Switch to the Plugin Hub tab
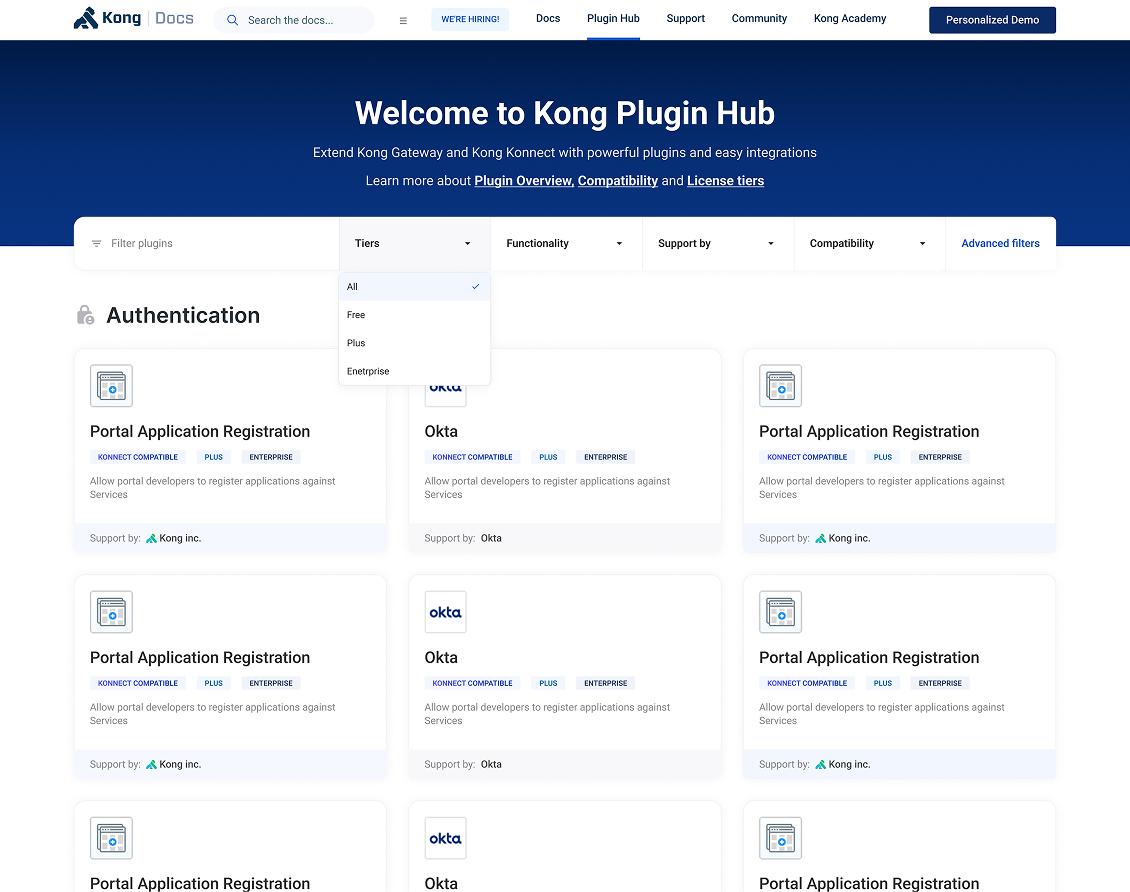 (613, 18)
